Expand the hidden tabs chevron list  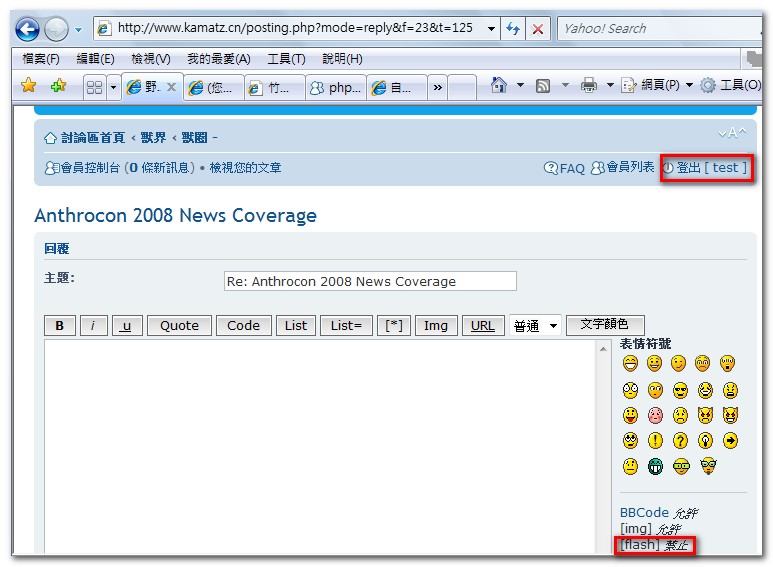tap(437, 87)
